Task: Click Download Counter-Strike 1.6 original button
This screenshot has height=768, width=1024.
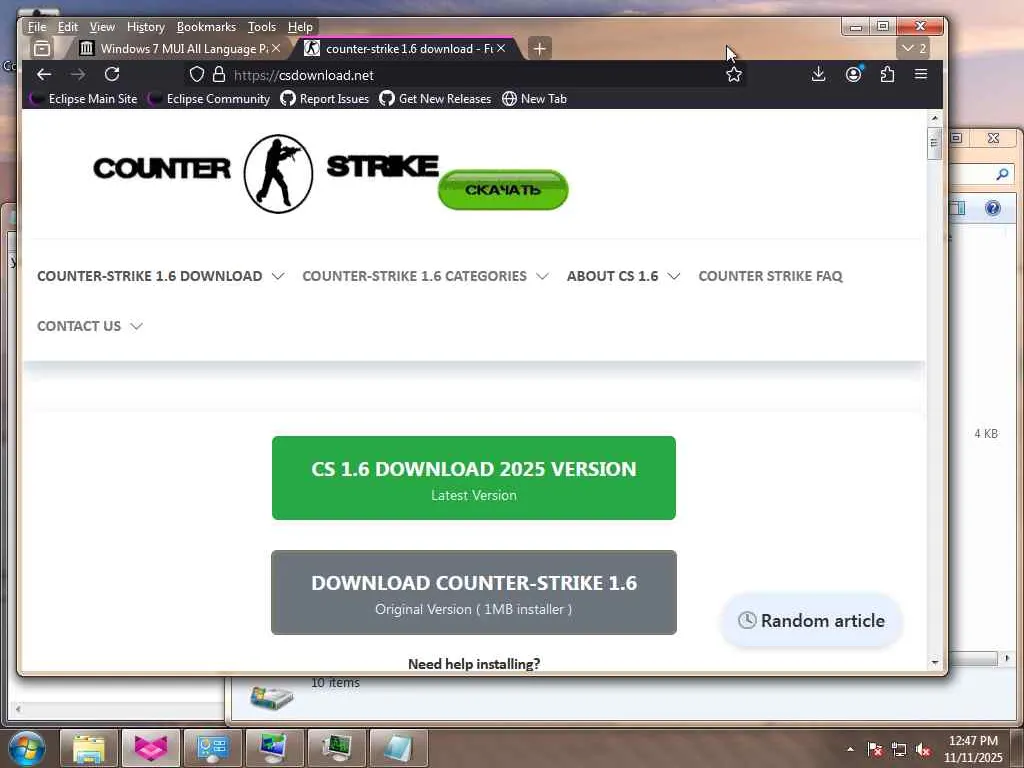Action: click(x=473, y=592)
